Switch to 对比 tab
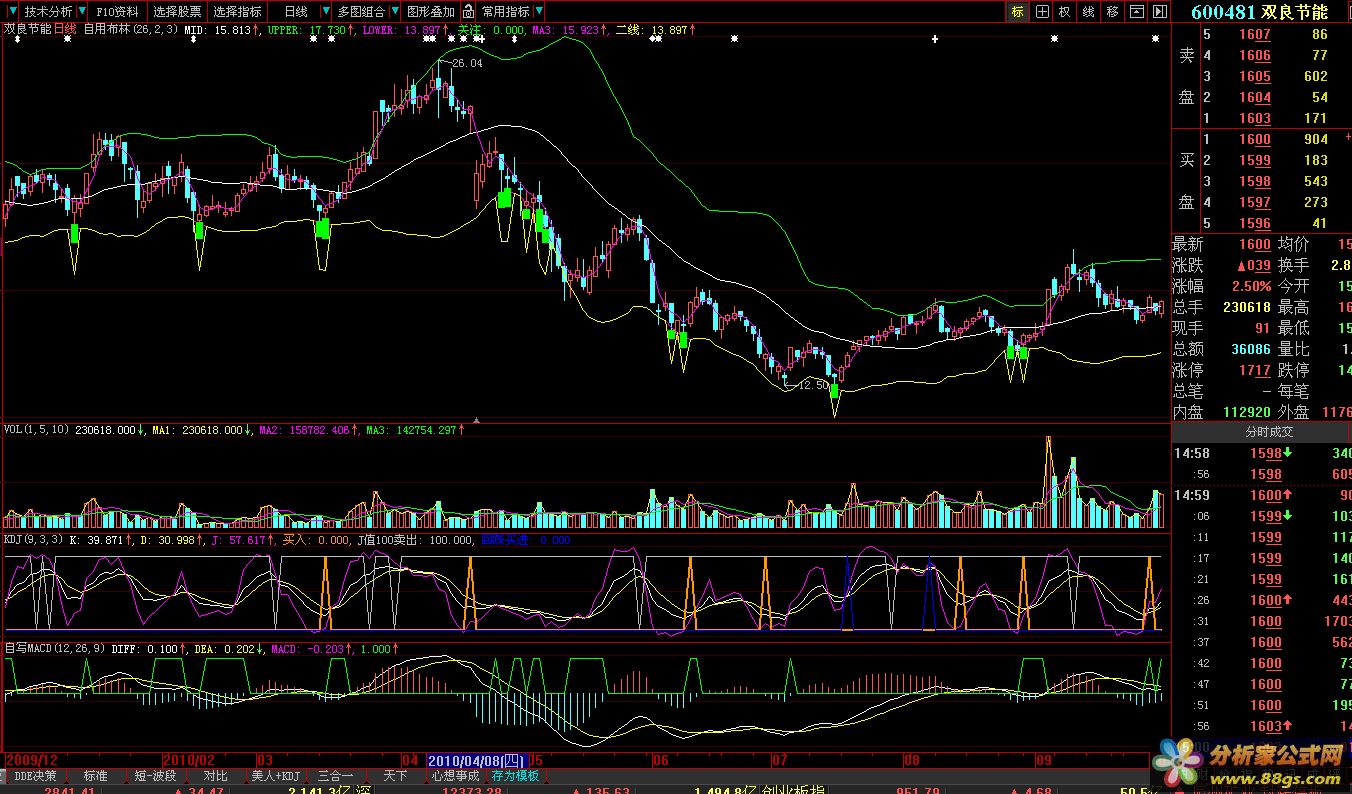Viewport: 1352px width, 794px height. point(215,776)
